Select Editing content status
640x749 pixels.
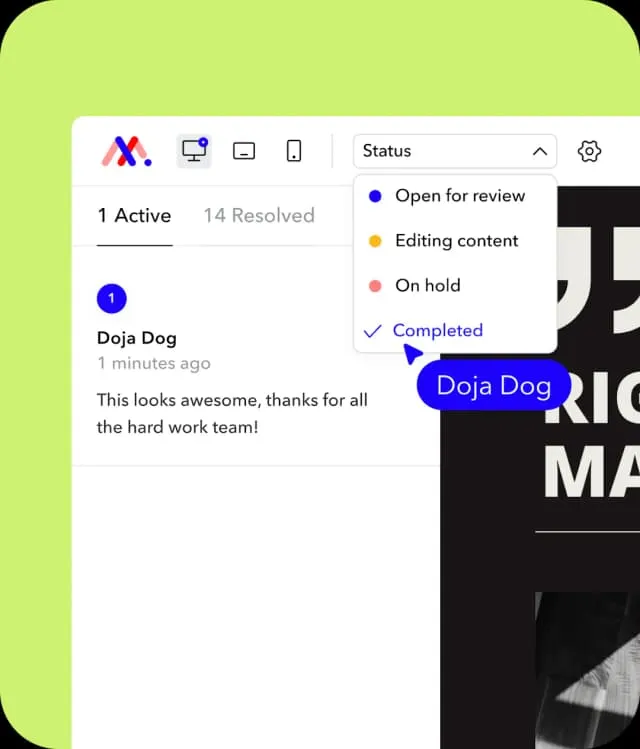(x=455, y=241)
